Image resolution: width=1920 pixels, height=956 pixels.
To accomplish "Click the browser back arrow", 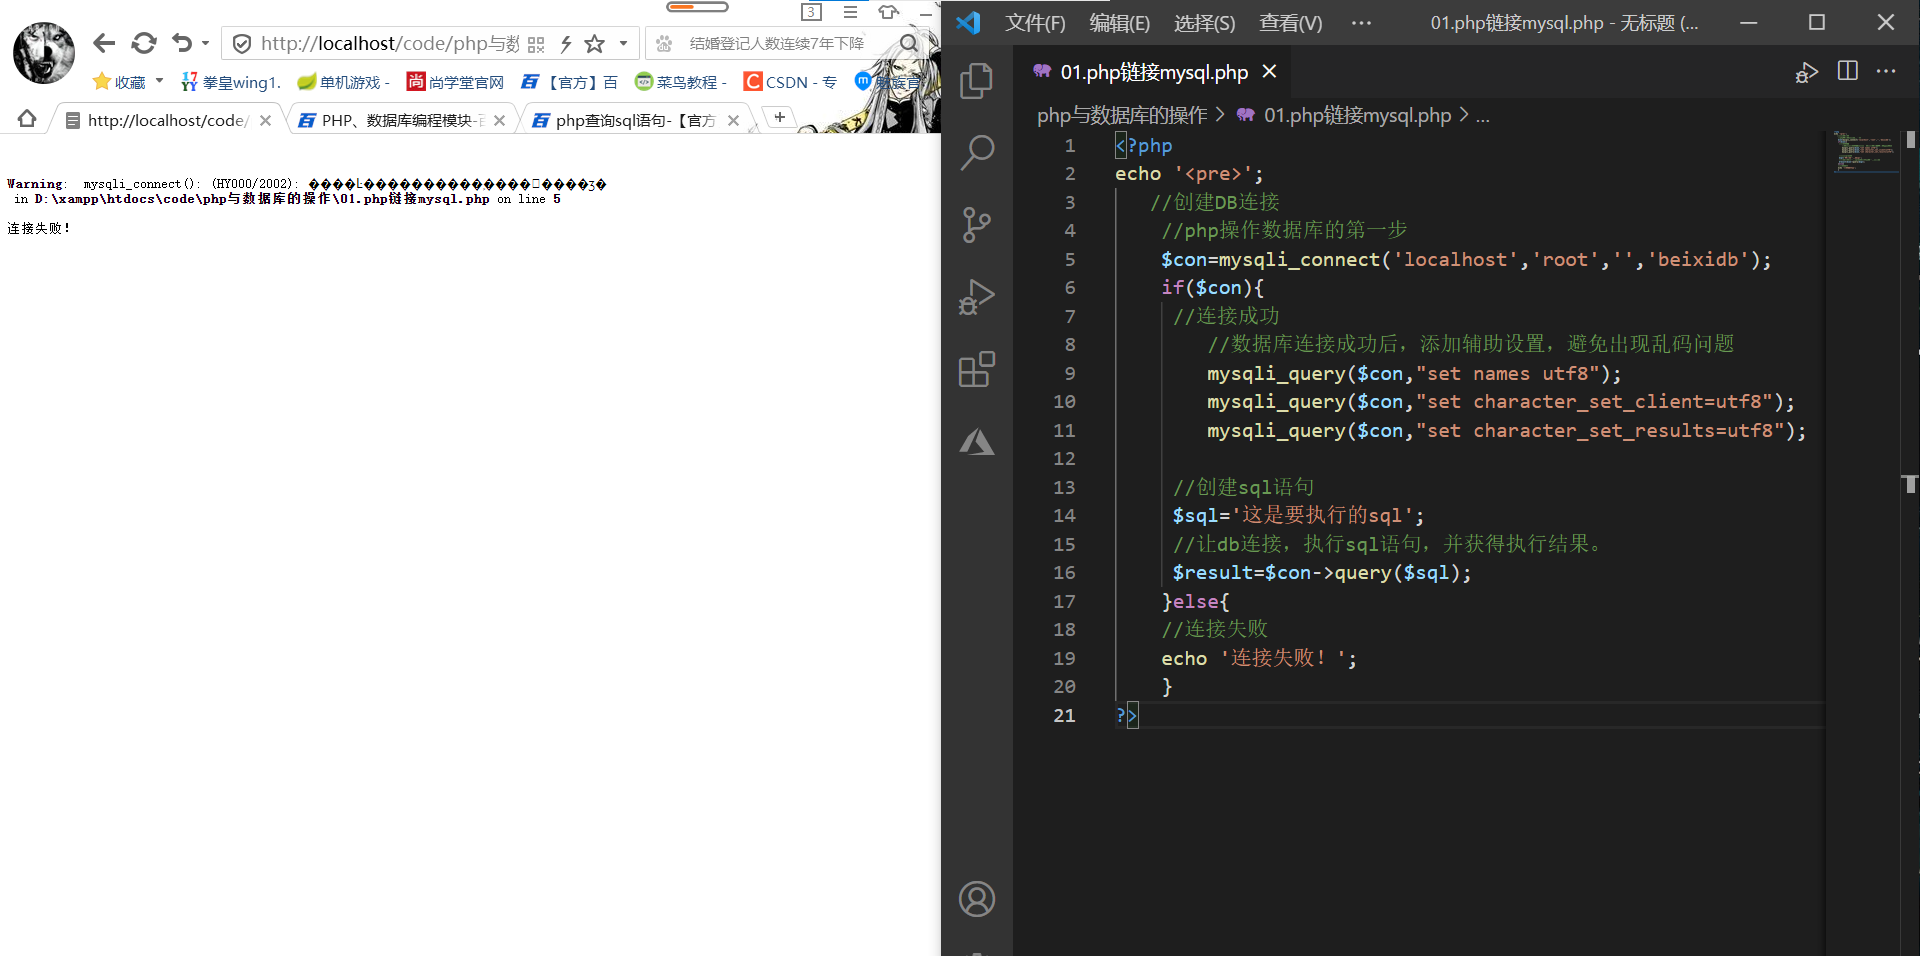I will coord(104,43).
